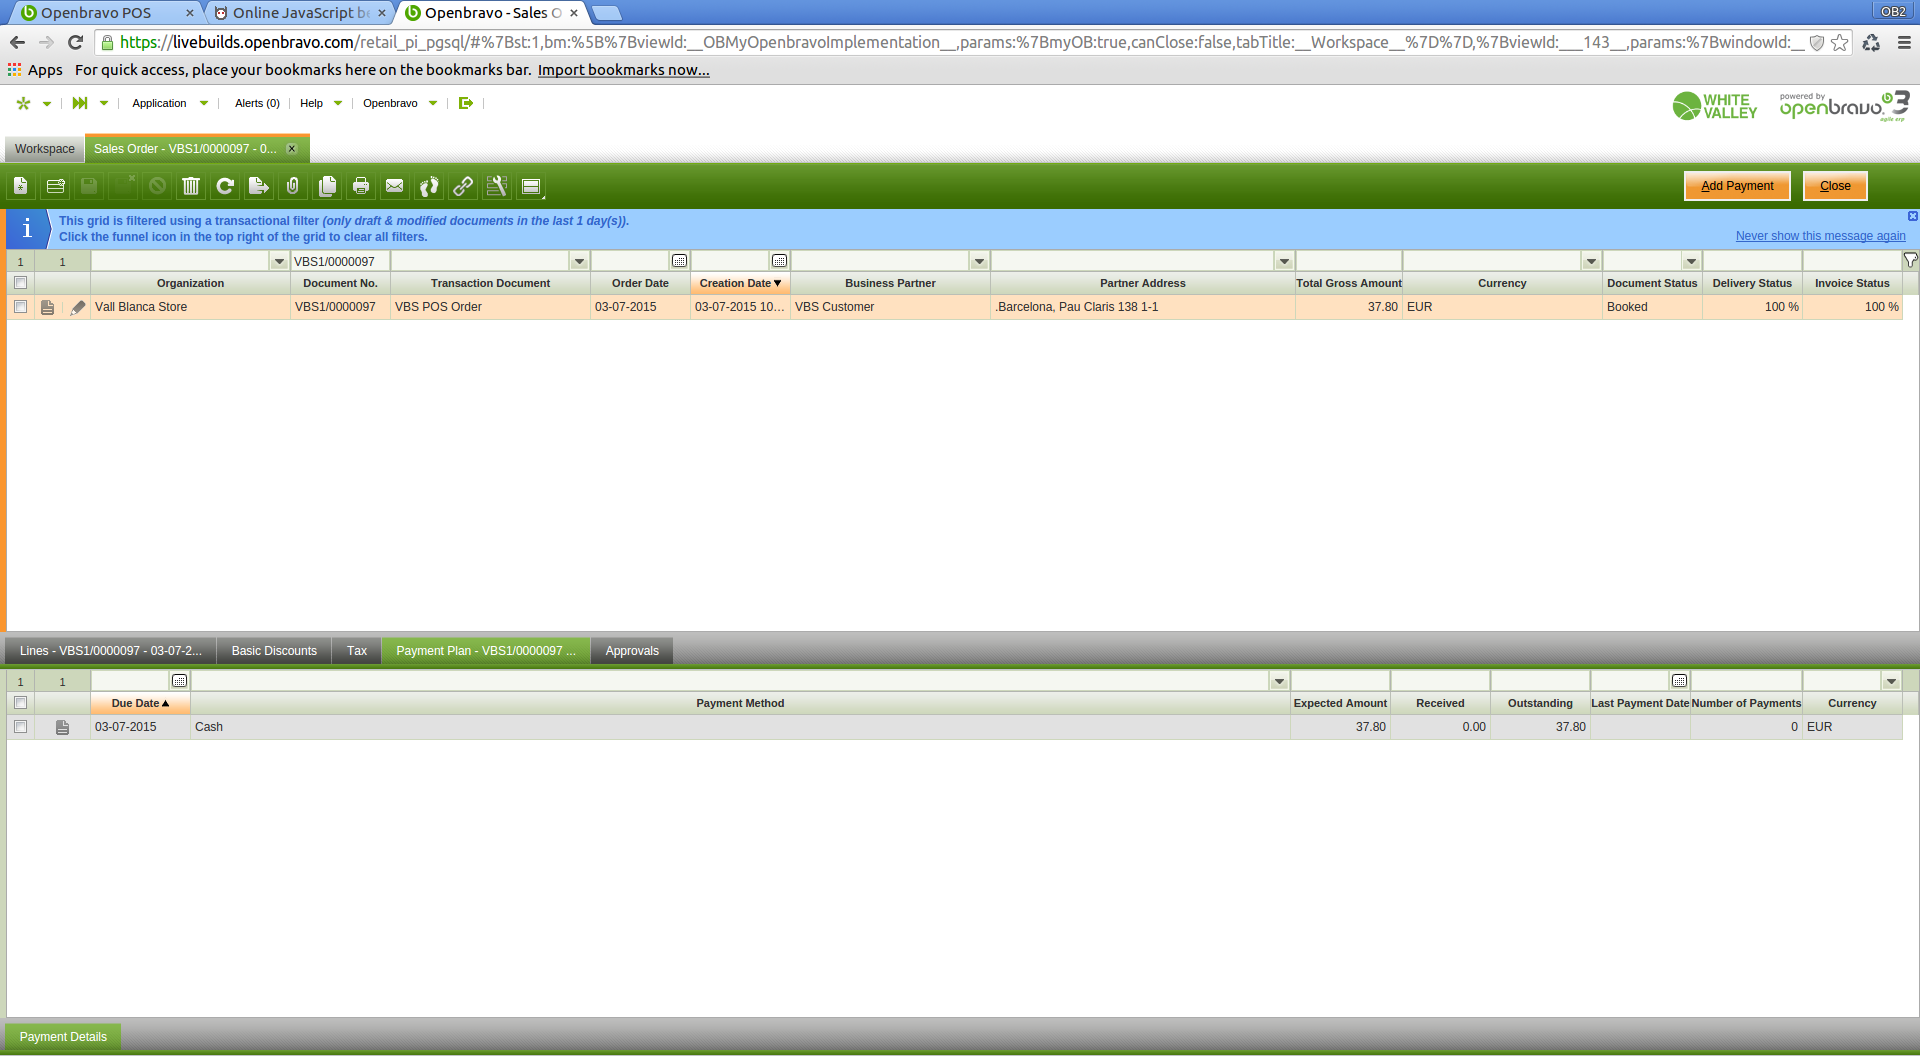
Task: Check the Cash payment row checkbox
Action: pos(20,727)
